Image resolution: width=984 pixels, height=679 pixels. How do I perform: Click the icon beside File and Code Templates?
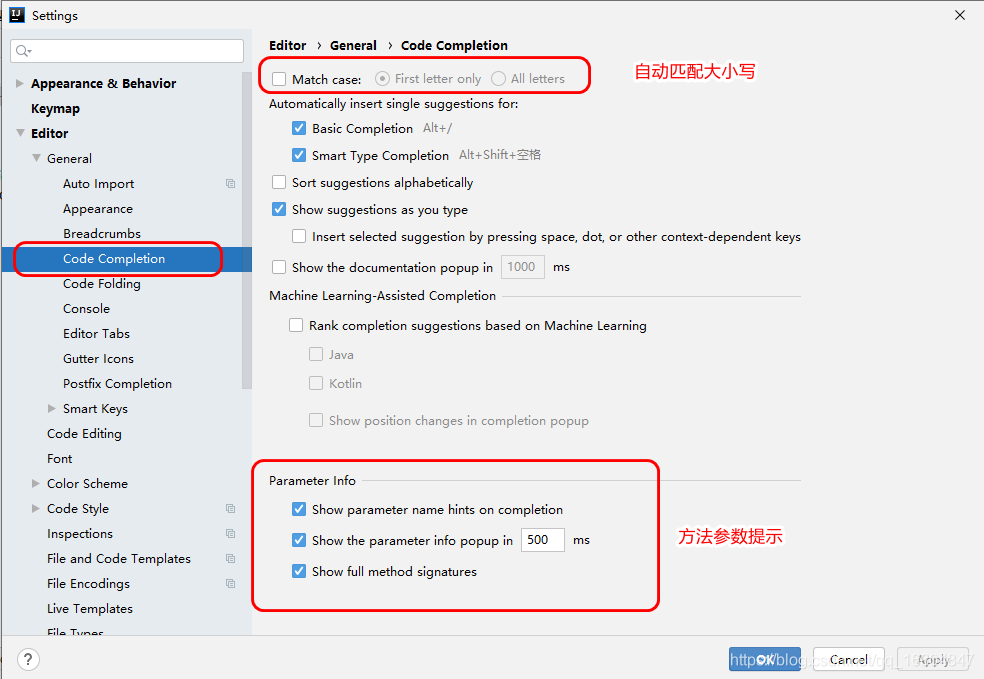[x=230, y=559]
